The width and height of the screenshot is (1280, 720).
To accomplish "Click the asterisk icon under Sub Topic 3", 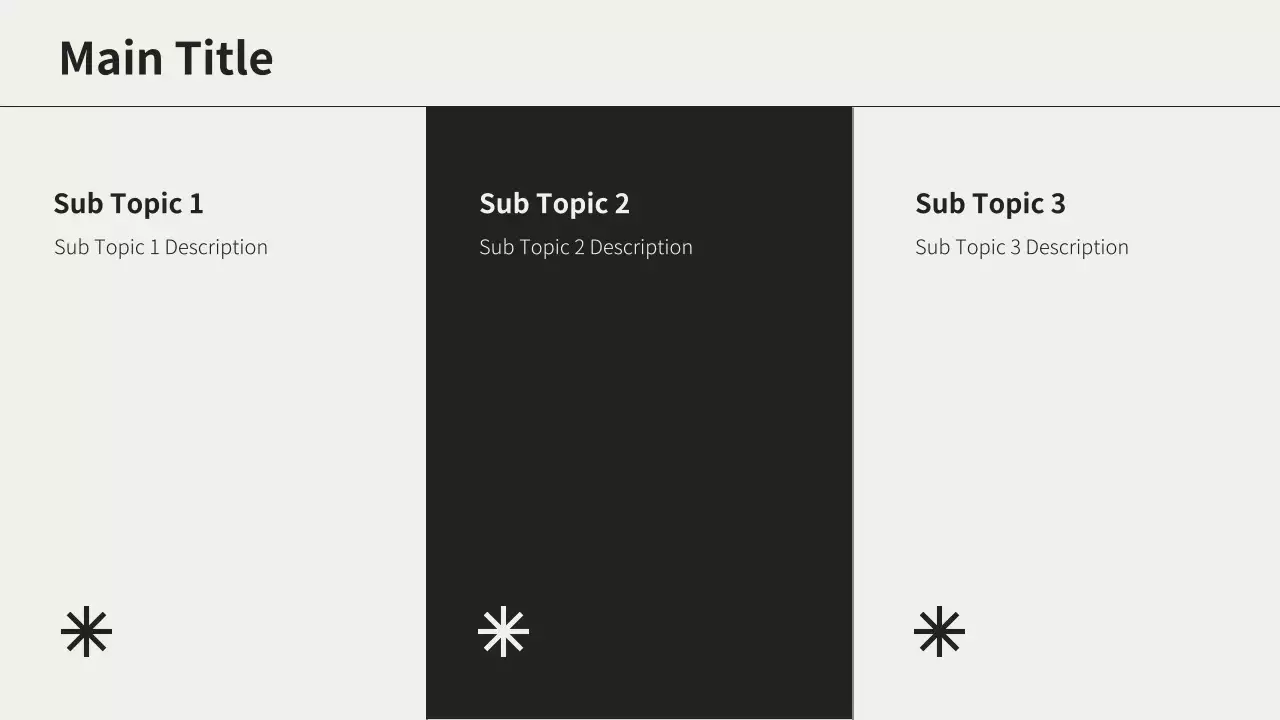I will tap(939, 632).
